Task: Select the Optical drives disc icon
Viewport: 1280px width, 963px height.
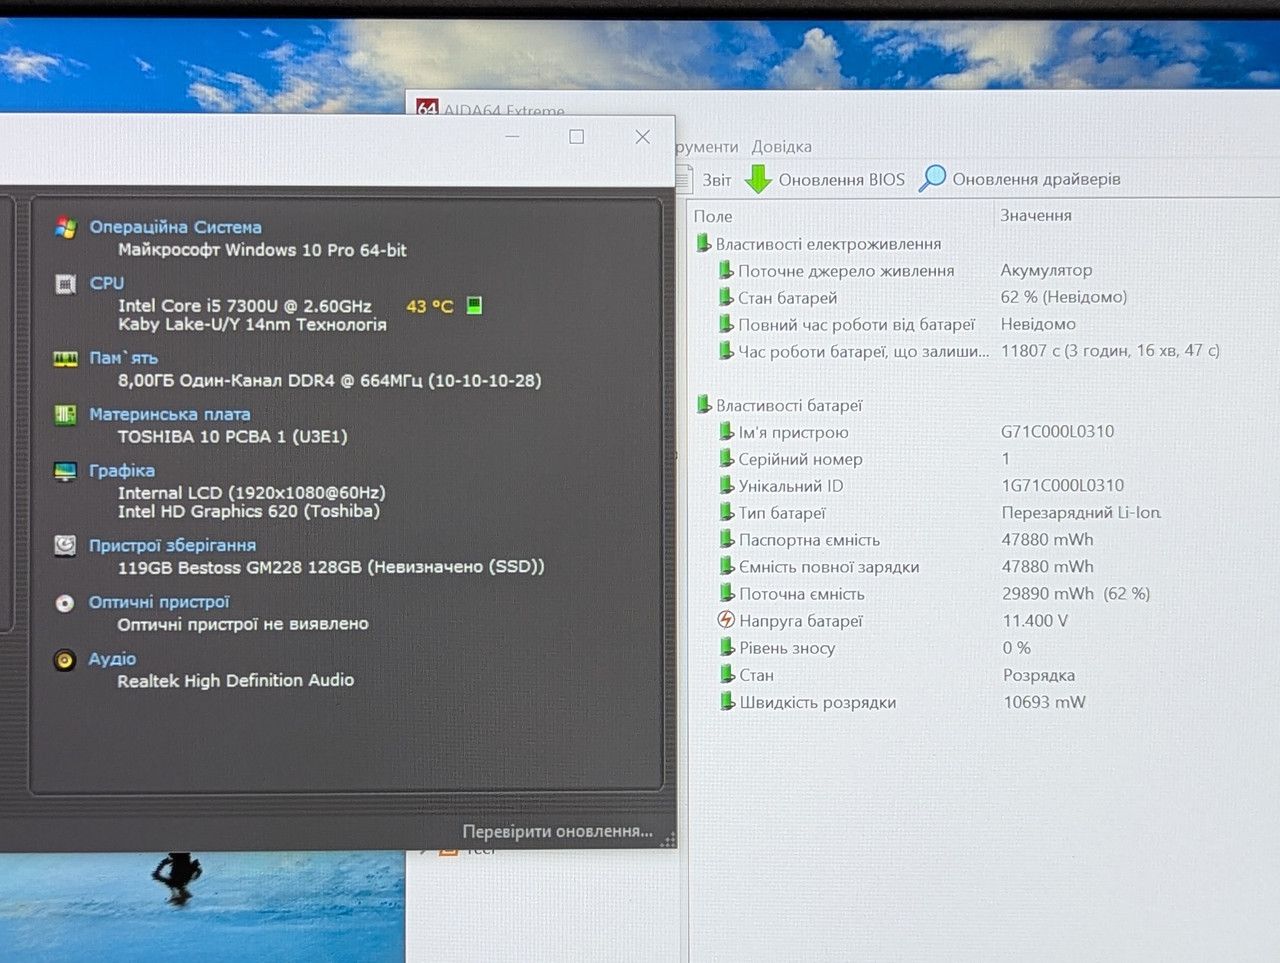Action: point(65,603)
